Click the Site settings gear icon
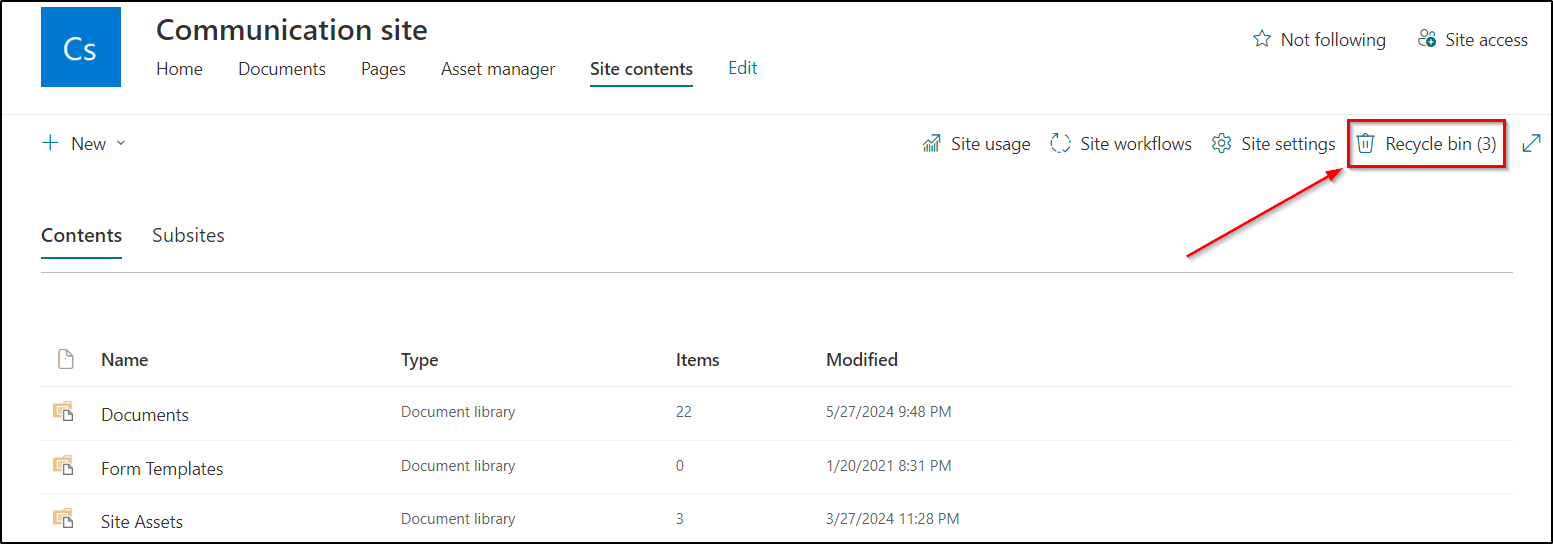 pyautogui.click(x=1221, y=144)
